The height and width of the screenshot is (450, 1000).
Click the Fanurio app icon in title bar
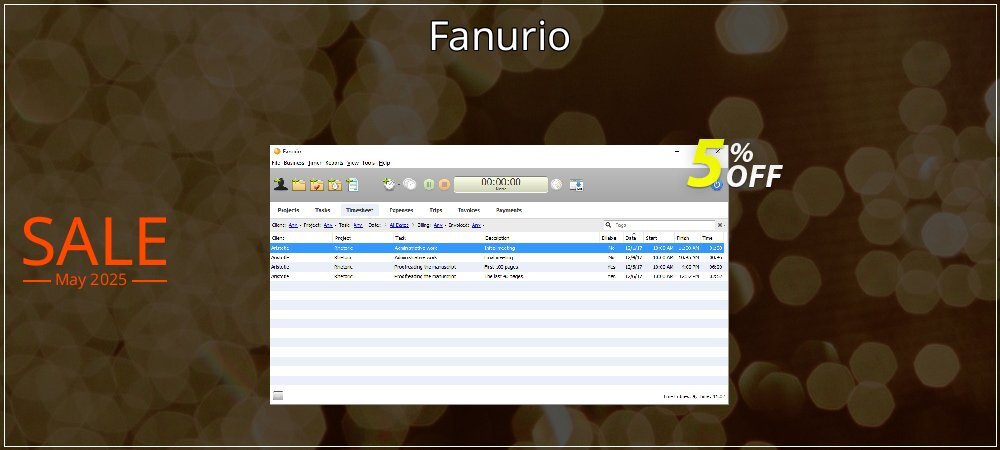coord(277,151)
